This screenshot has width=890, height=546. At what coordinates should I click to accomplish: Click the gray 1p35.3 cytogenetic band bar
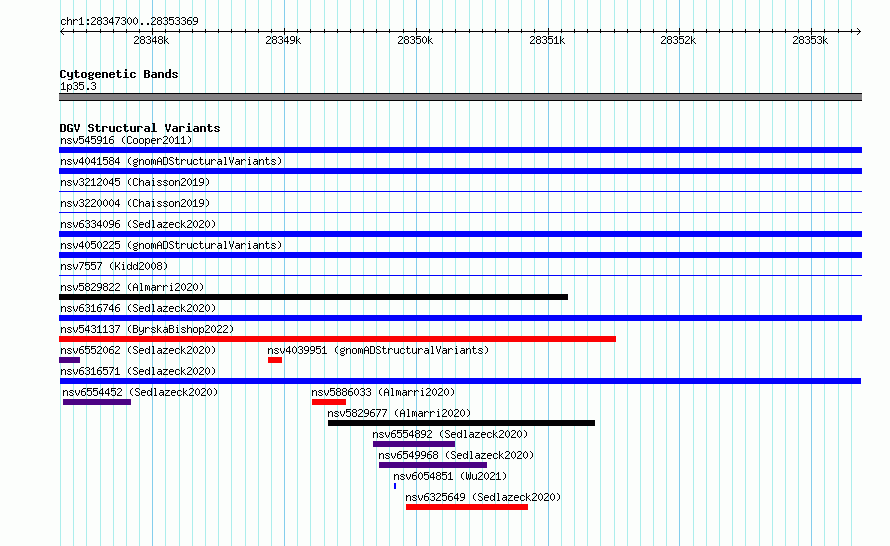tap(460, 97)
